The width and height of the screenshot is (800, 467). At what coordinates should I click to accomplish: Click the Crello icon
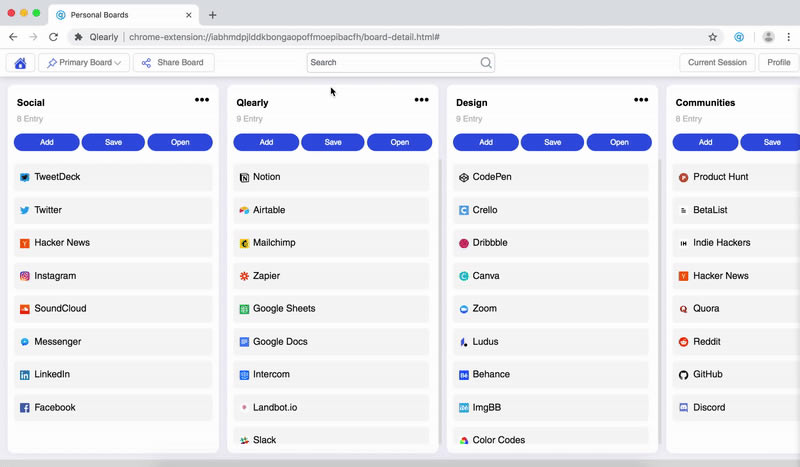click(x=464, y=210)
